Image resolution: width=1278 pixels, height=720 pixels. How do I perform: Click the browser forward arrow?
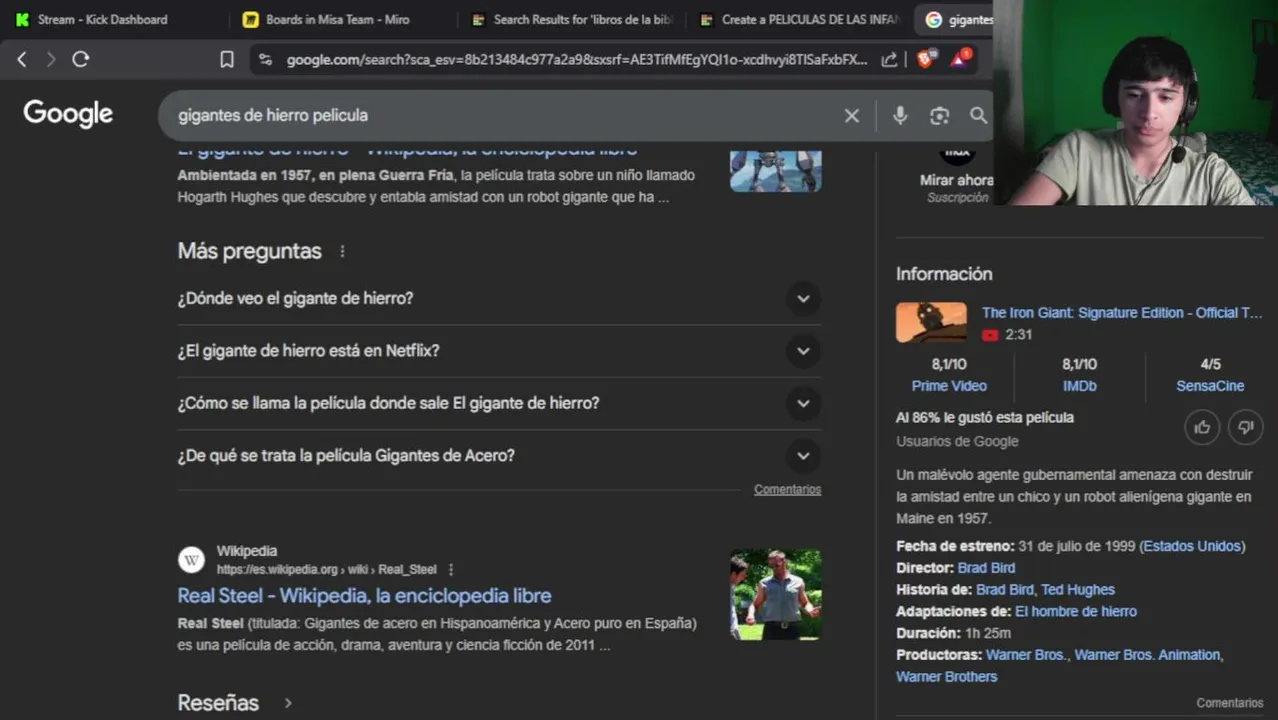coord(51,60)
